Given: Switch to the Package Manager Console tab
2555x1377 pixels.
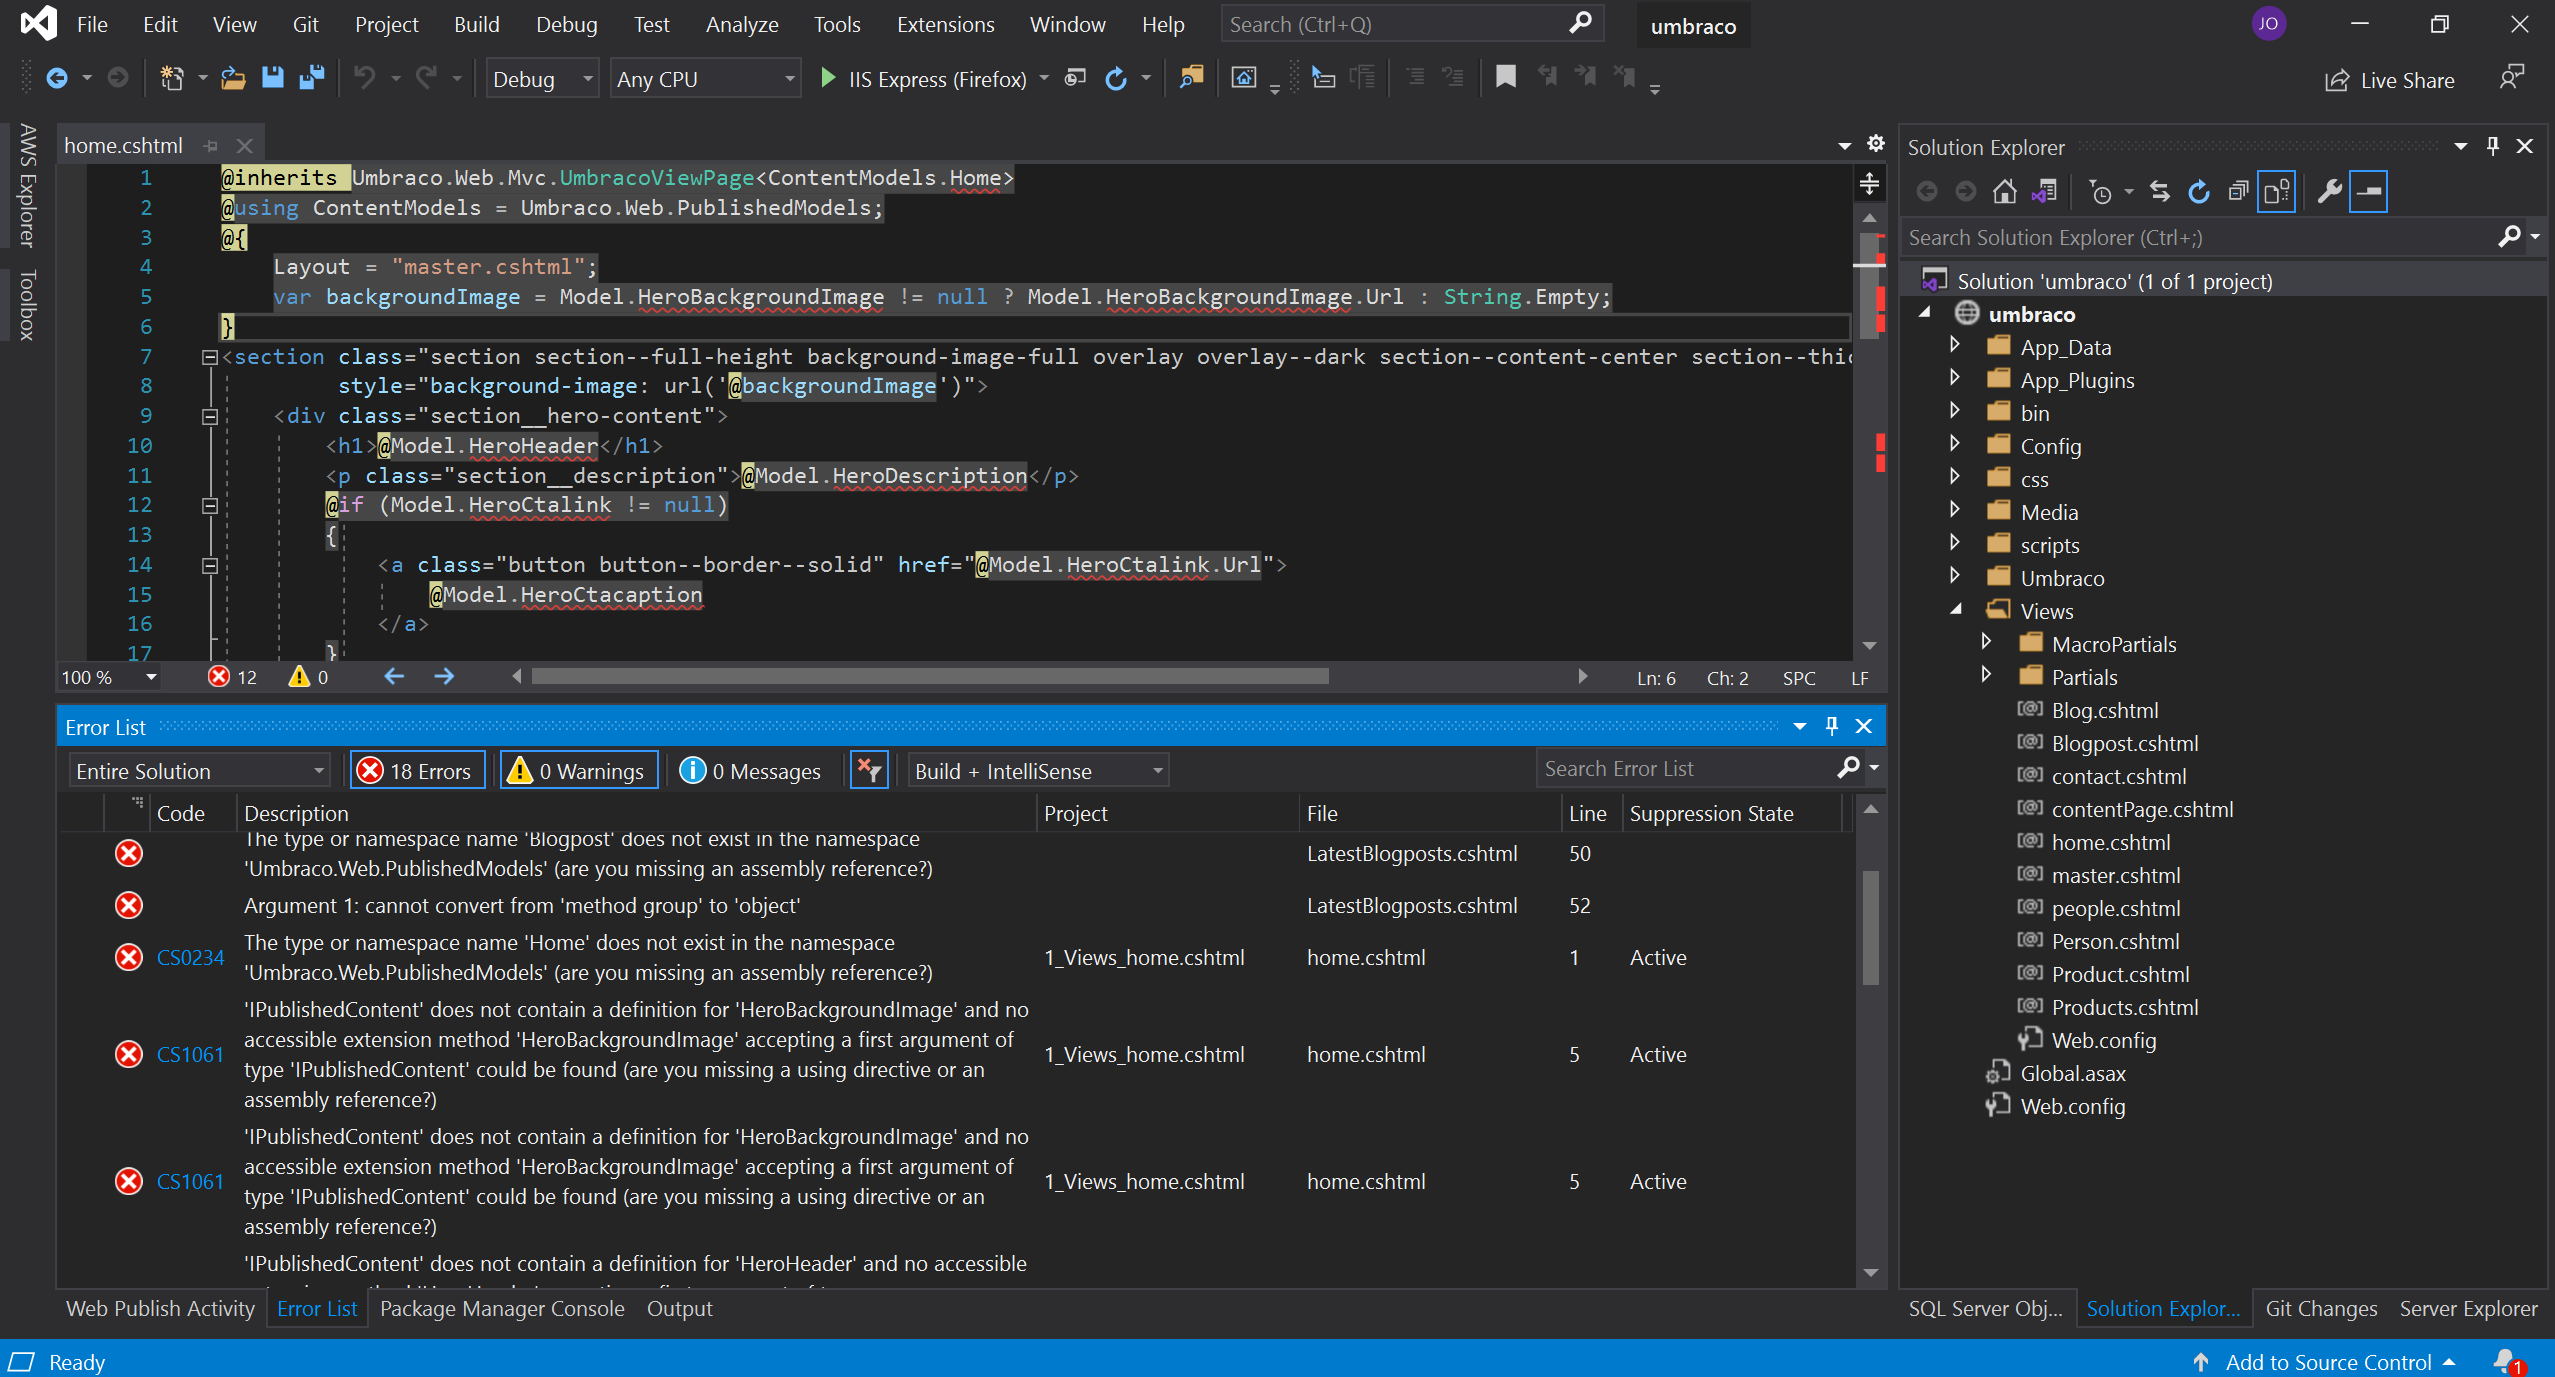Looking at the screenshot, I should (x=502, y=1306).
